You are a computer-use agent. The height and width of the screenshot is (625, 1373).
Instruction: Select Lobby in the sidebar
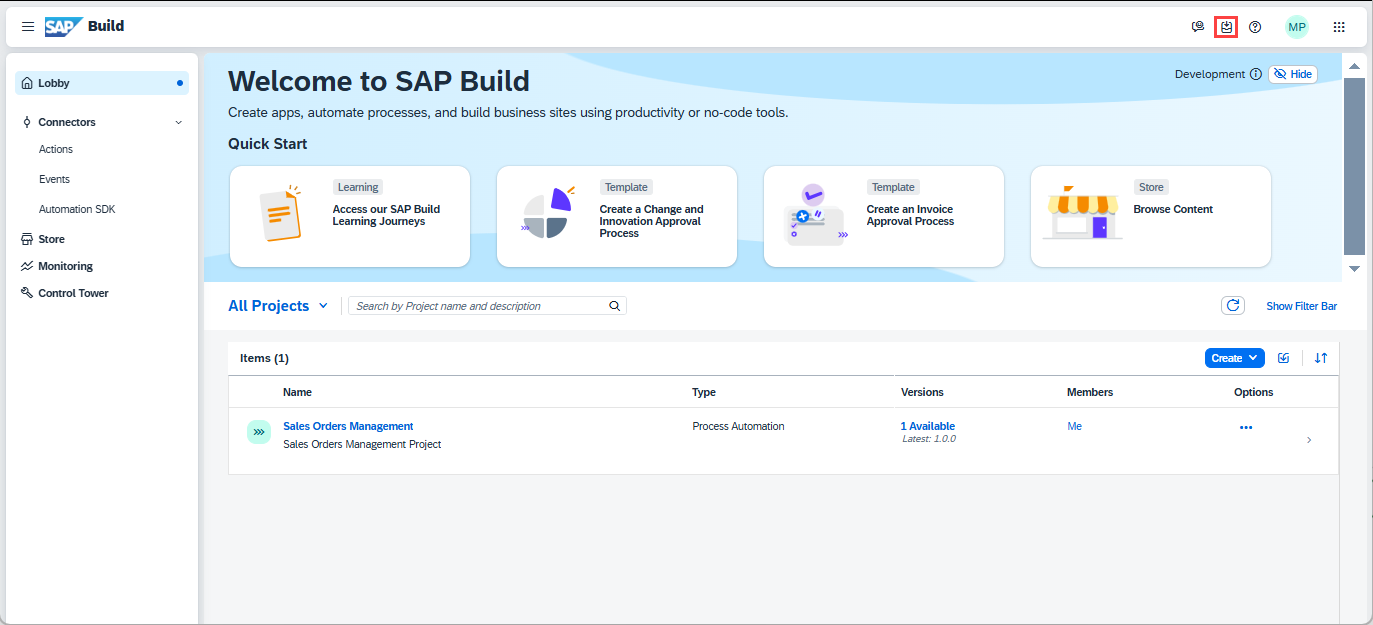point(102,83)
